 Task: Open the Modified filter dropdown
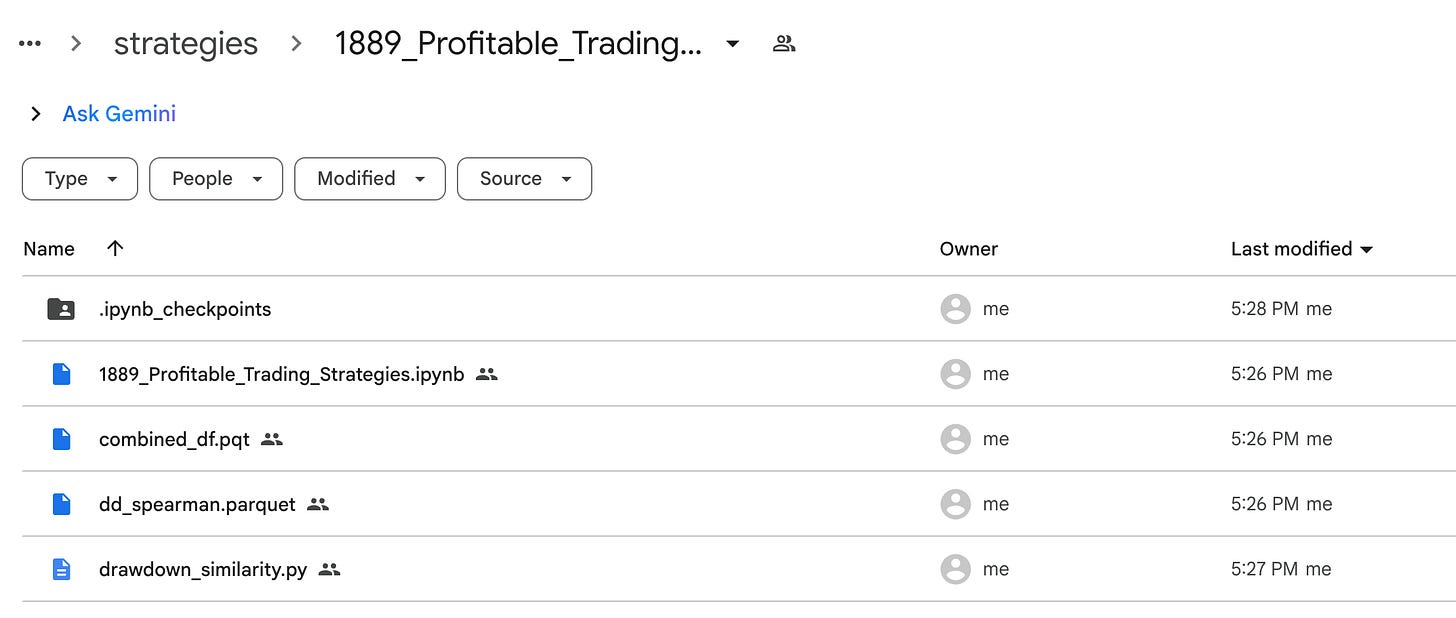(370, 179)
